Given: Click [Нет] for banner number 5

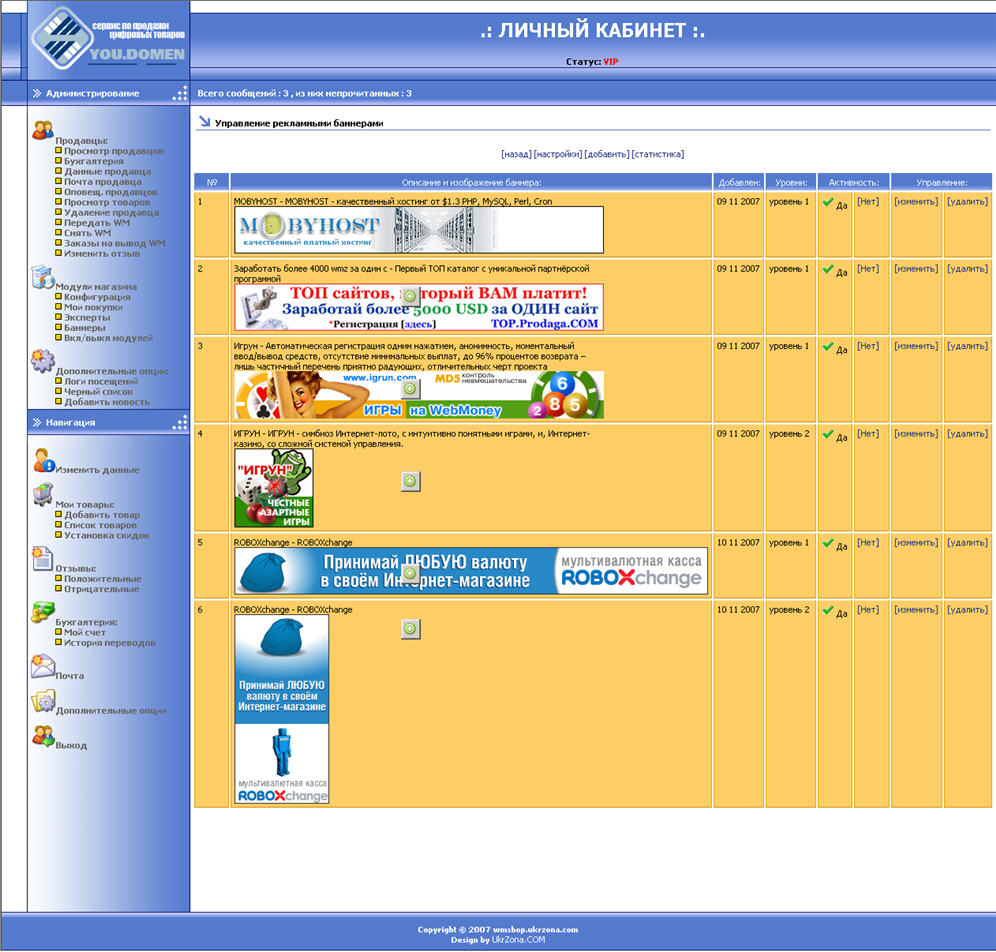Looking at the screenshot, I should tap(868, 542).
